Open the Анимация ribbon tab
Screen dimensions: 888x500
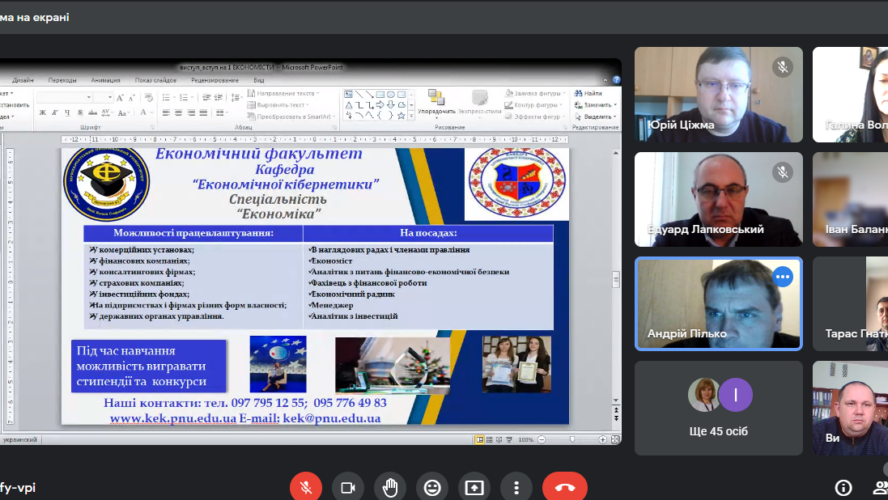(x=105, y=80)
